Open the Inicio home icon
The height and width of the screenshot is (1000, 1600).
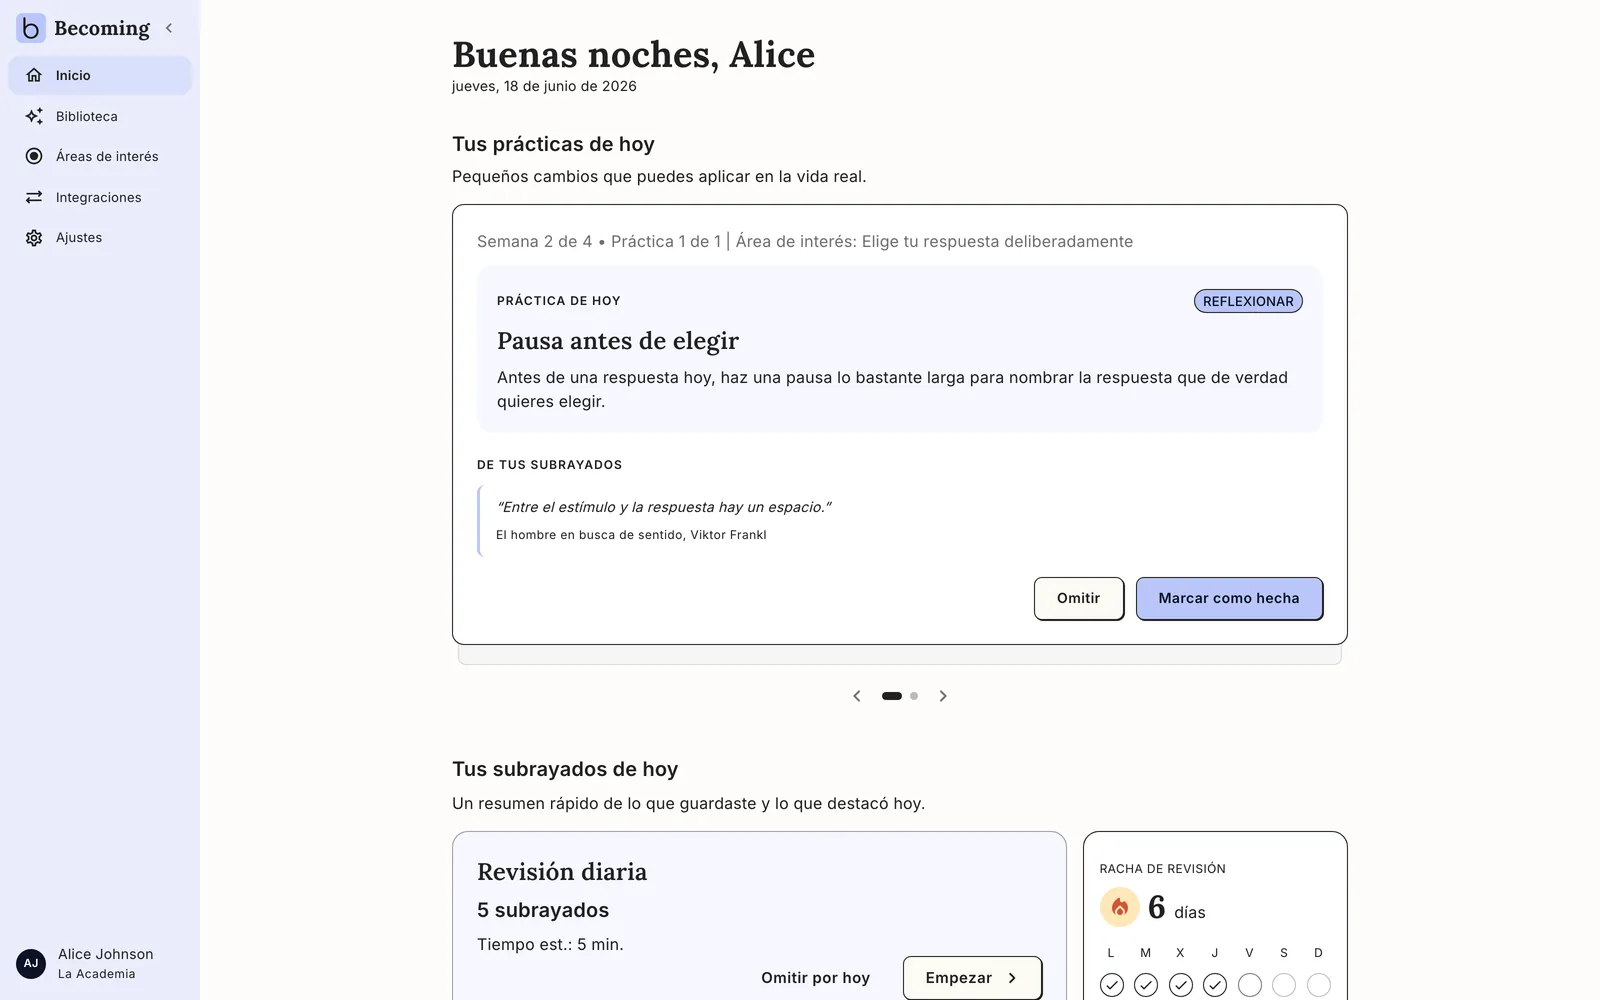(x=34, y=75)
